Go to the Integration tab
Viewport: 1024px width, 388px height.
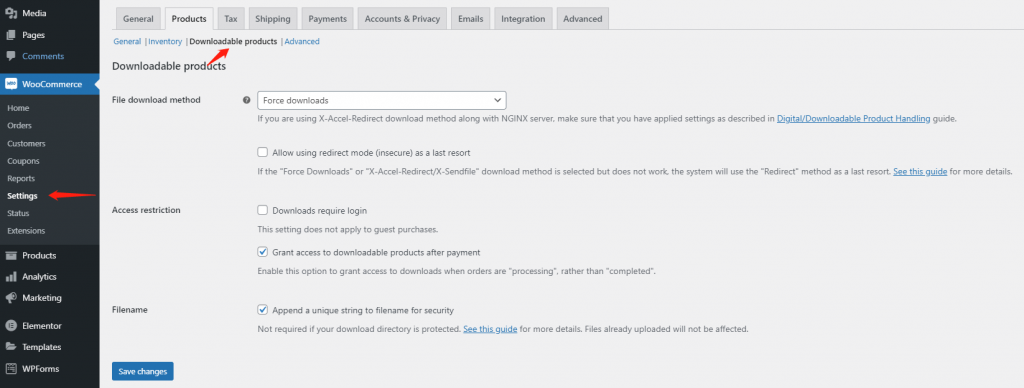523,19
